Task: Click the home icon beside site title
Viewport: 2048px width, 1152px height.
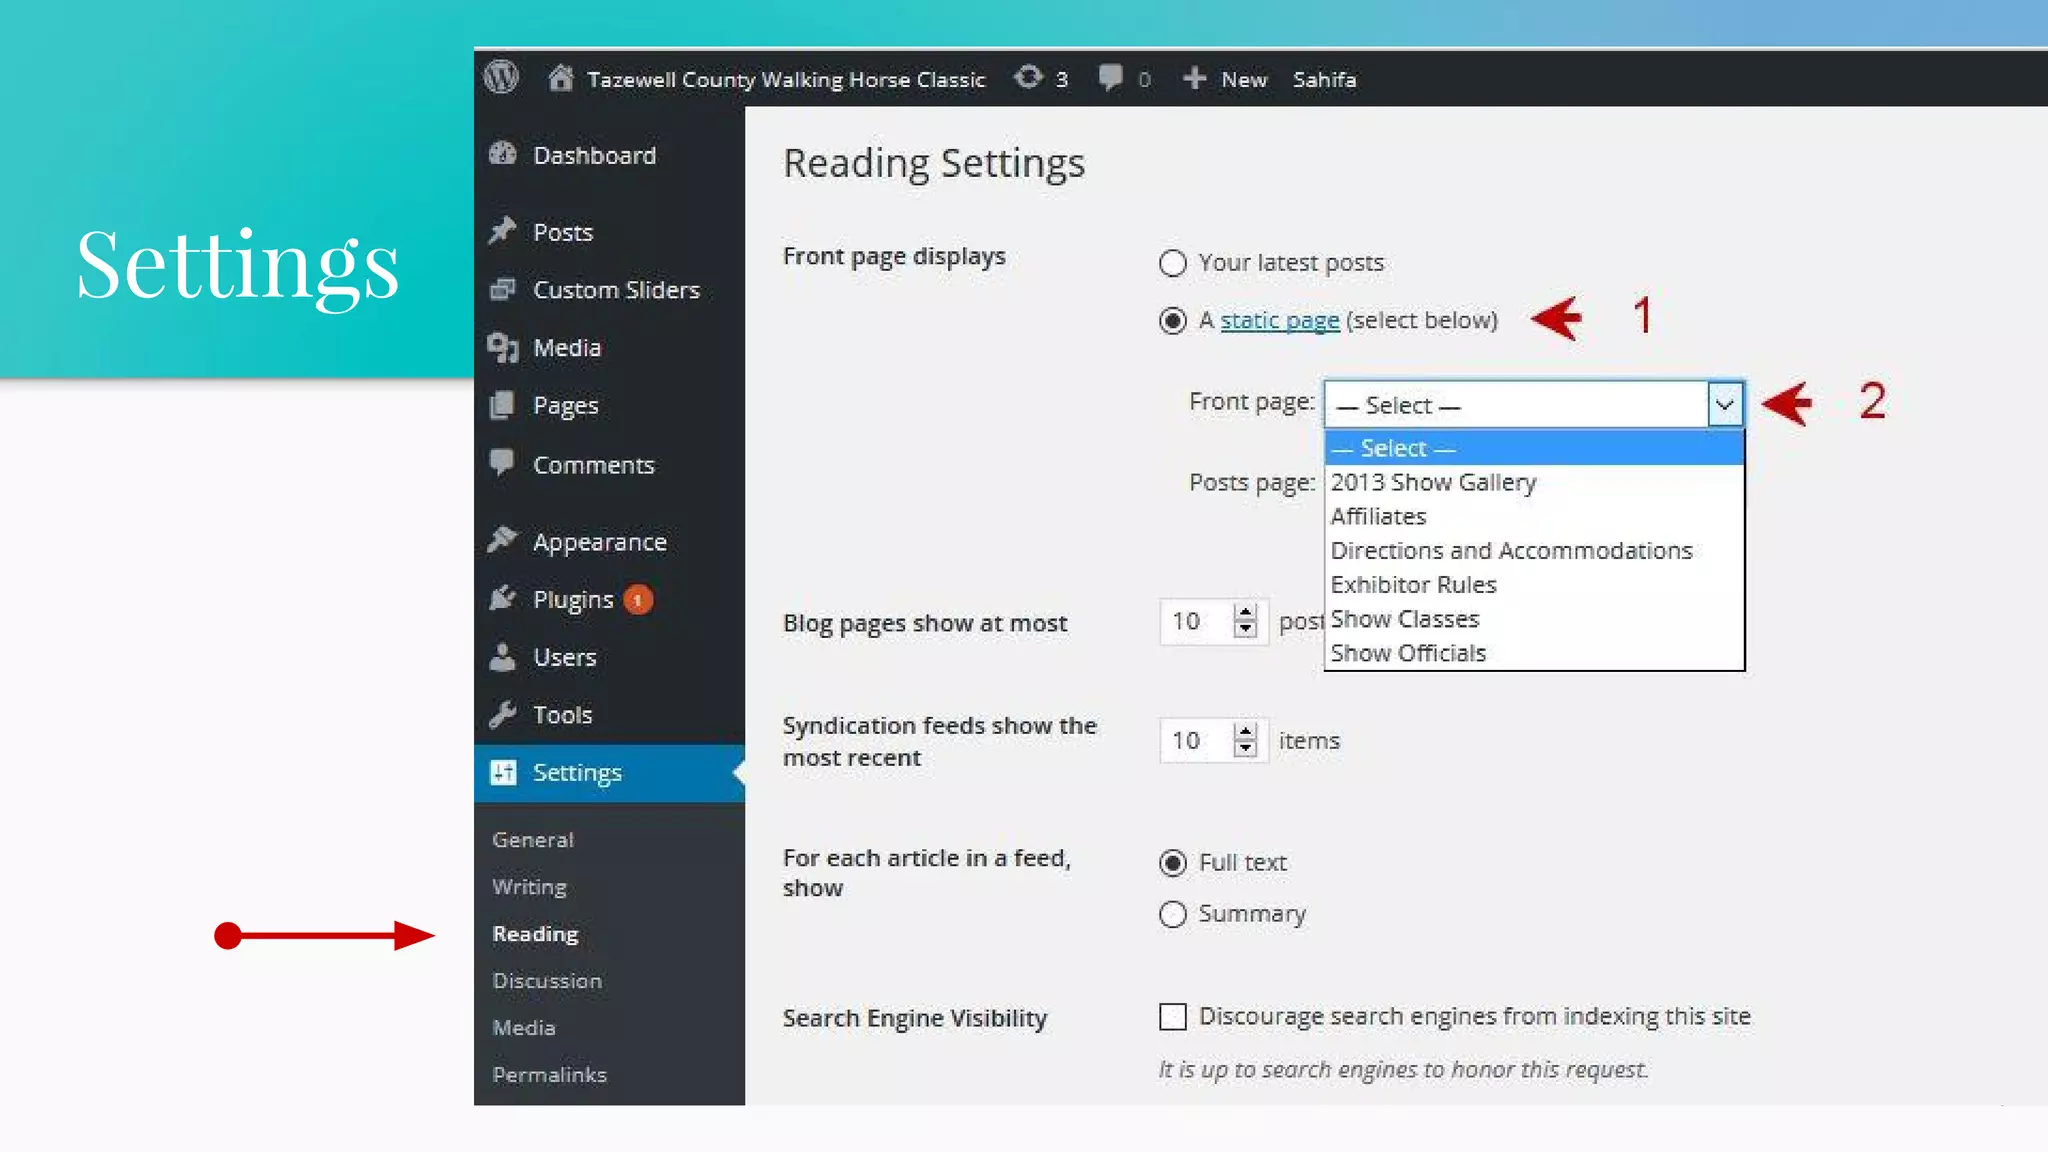Action: pyautogui.click(x=561, y=78)
